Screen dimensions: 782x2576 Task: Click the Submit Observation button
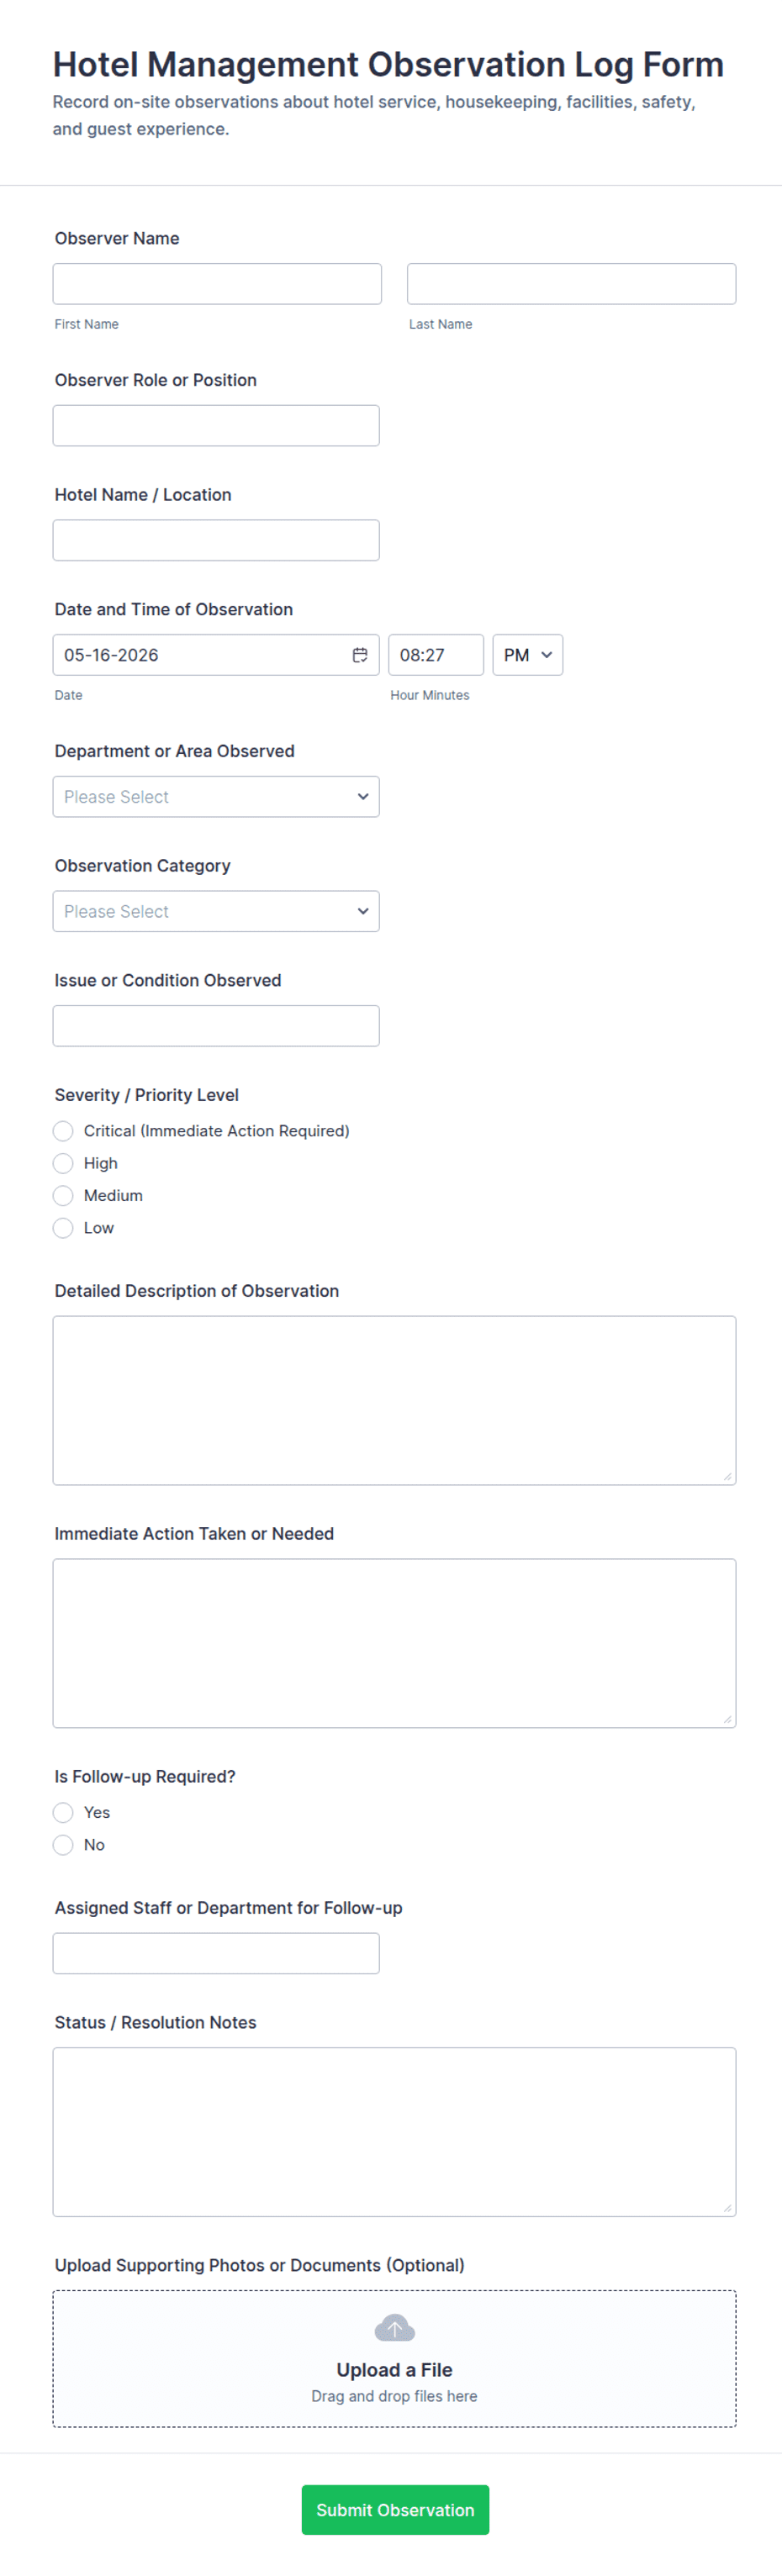395,2510
